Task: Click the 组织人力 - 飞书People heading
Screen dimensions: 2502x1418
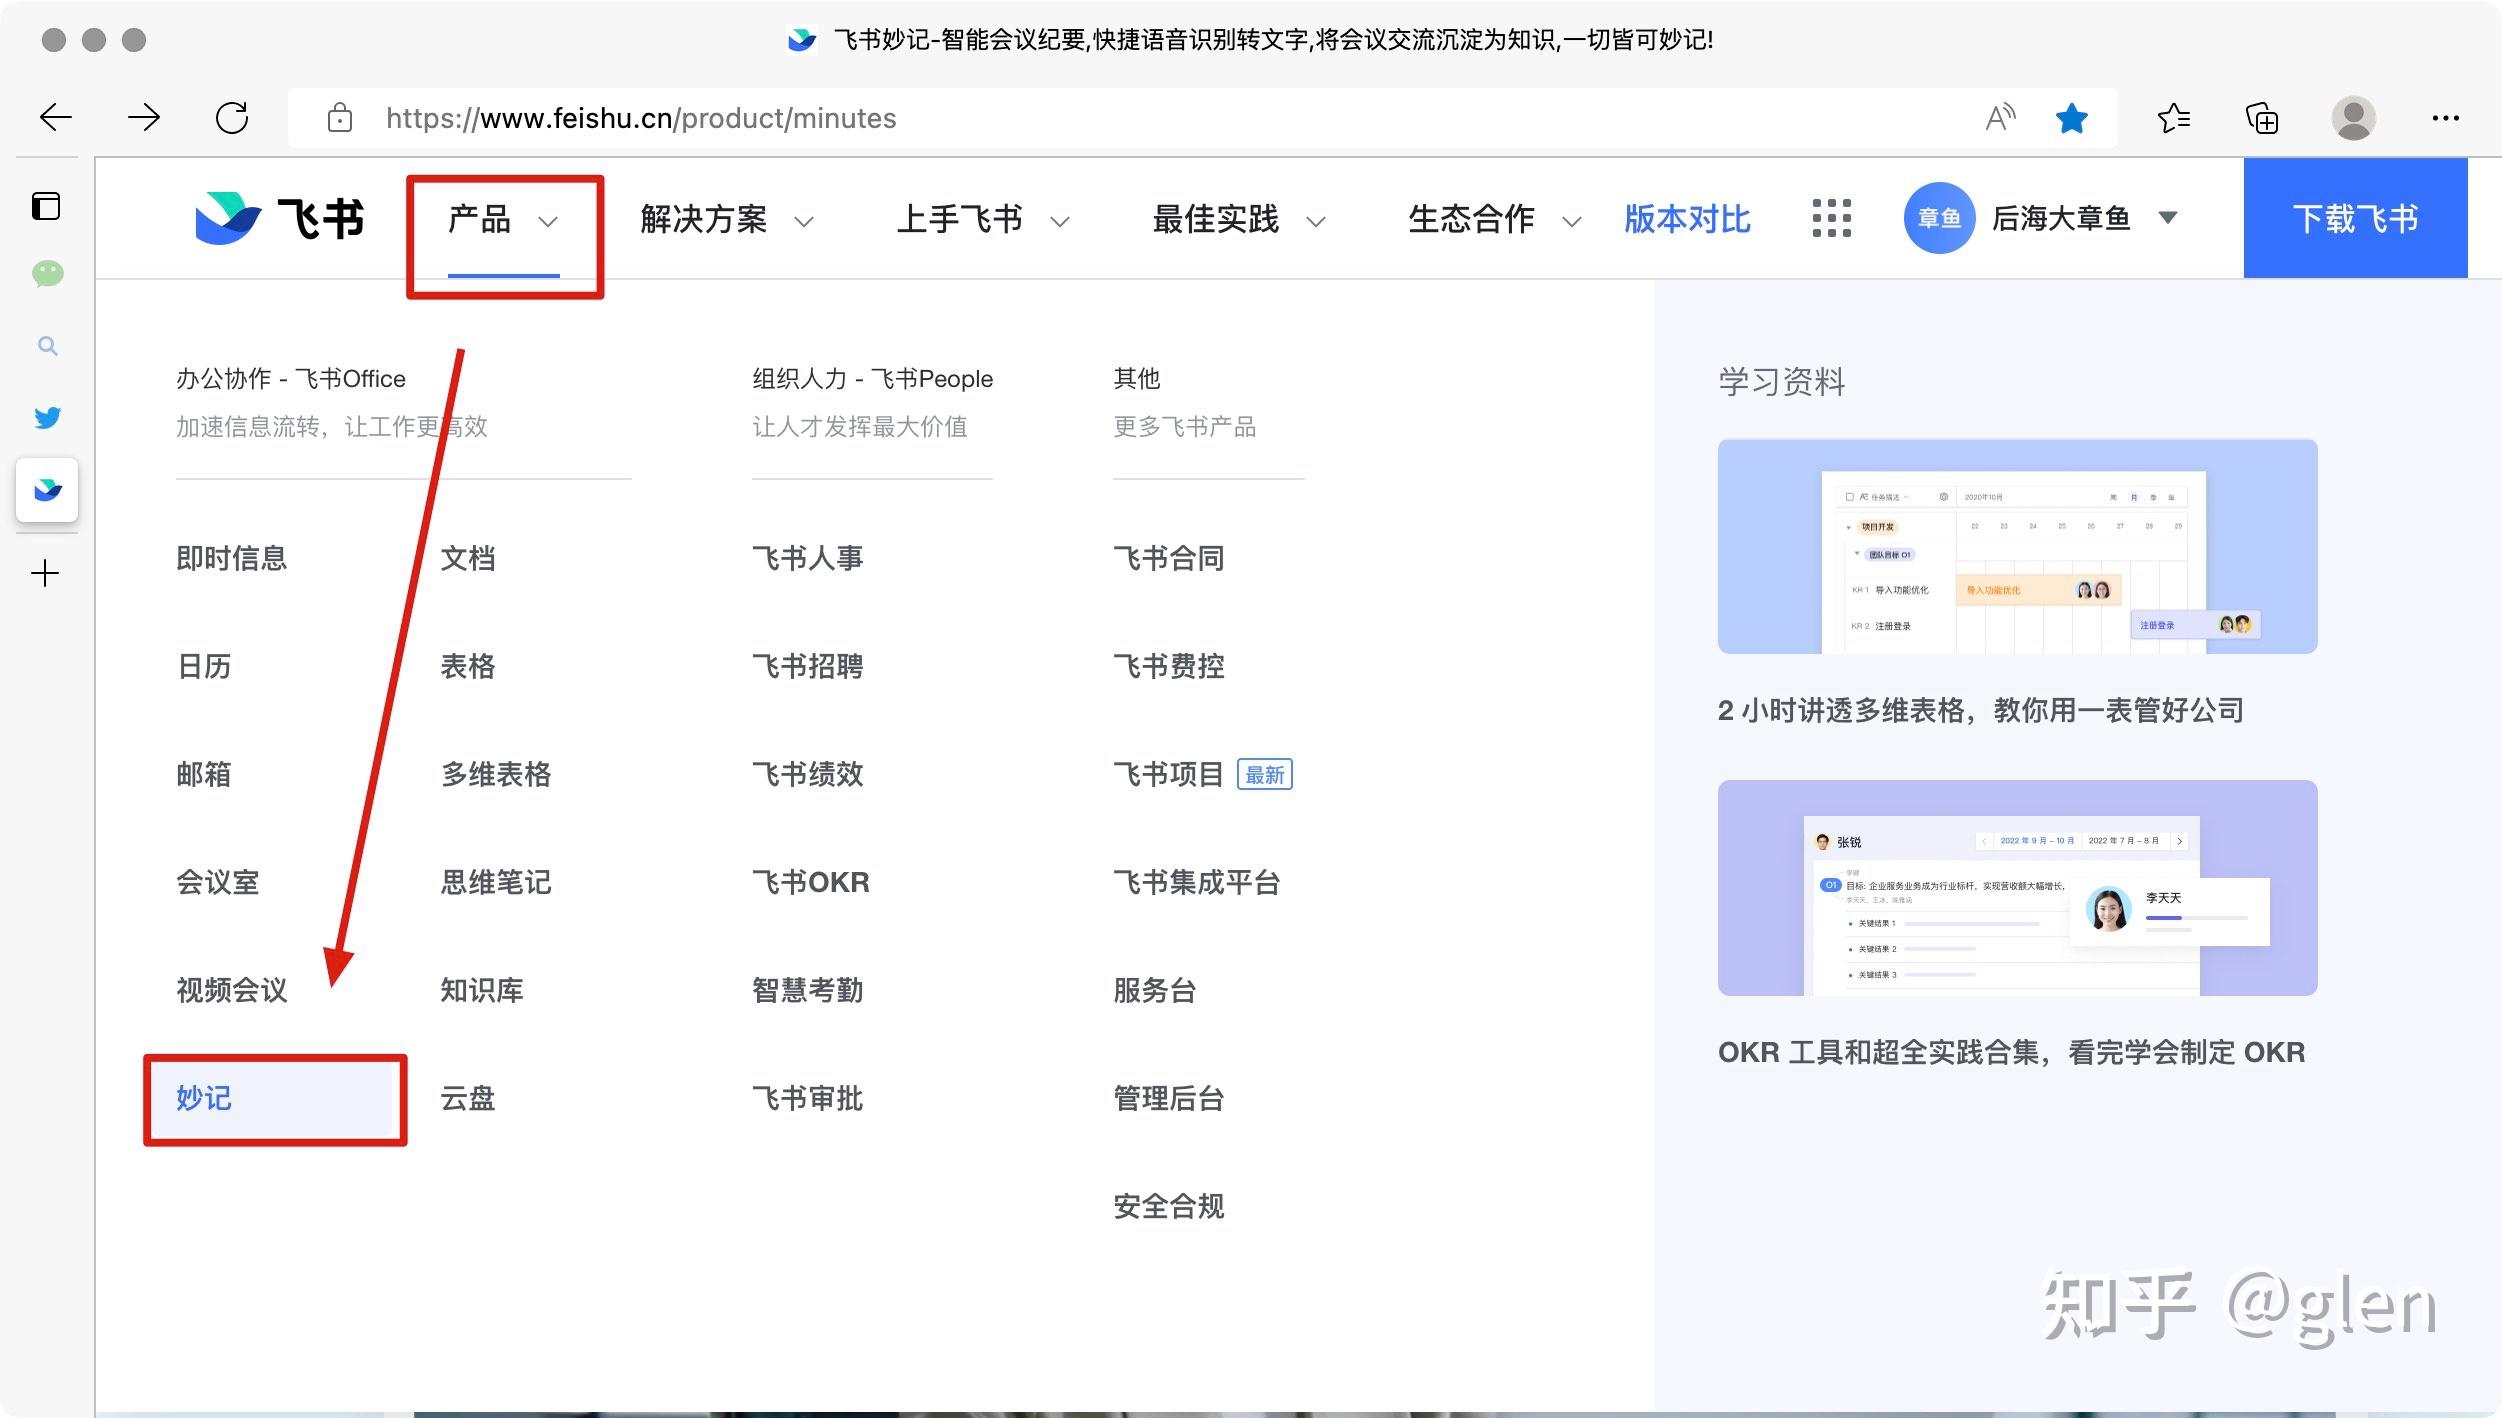Action: [x=873, y=379]
